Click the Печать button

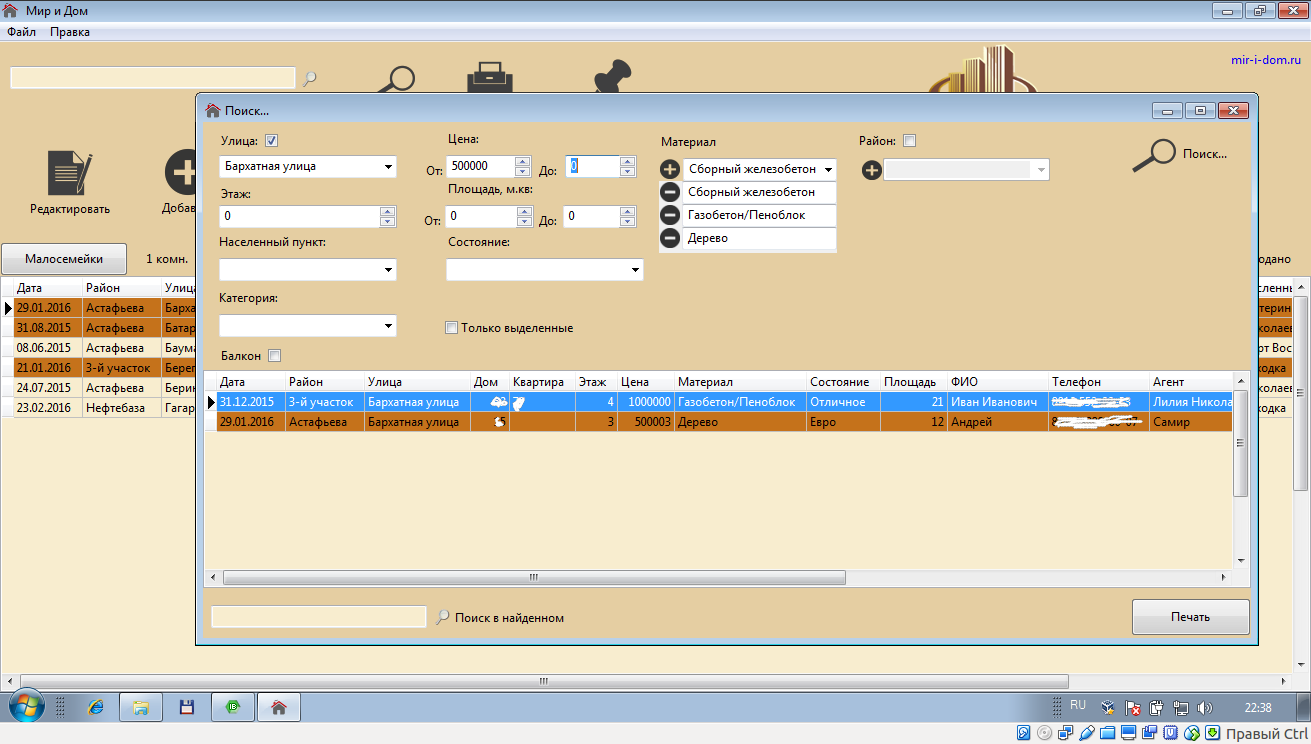coord(1190,617)
